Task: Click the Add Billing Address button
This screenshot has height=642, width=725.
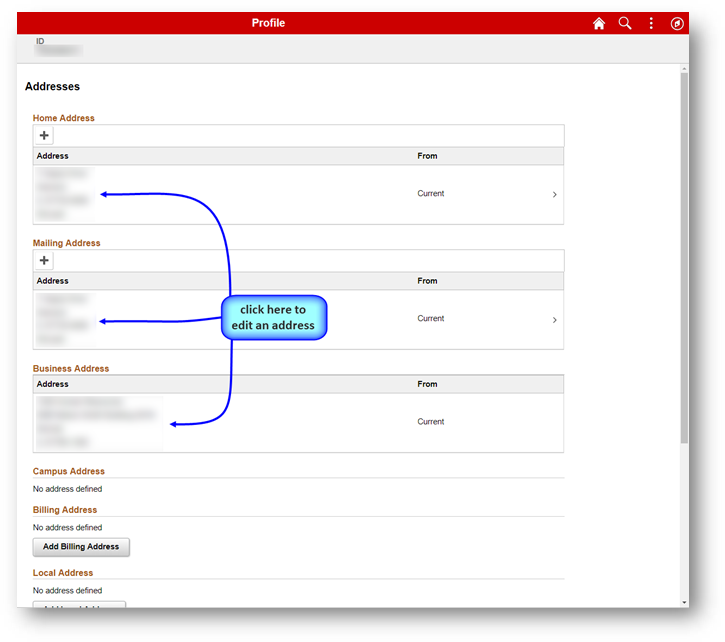Action: [x=81, y=547]
